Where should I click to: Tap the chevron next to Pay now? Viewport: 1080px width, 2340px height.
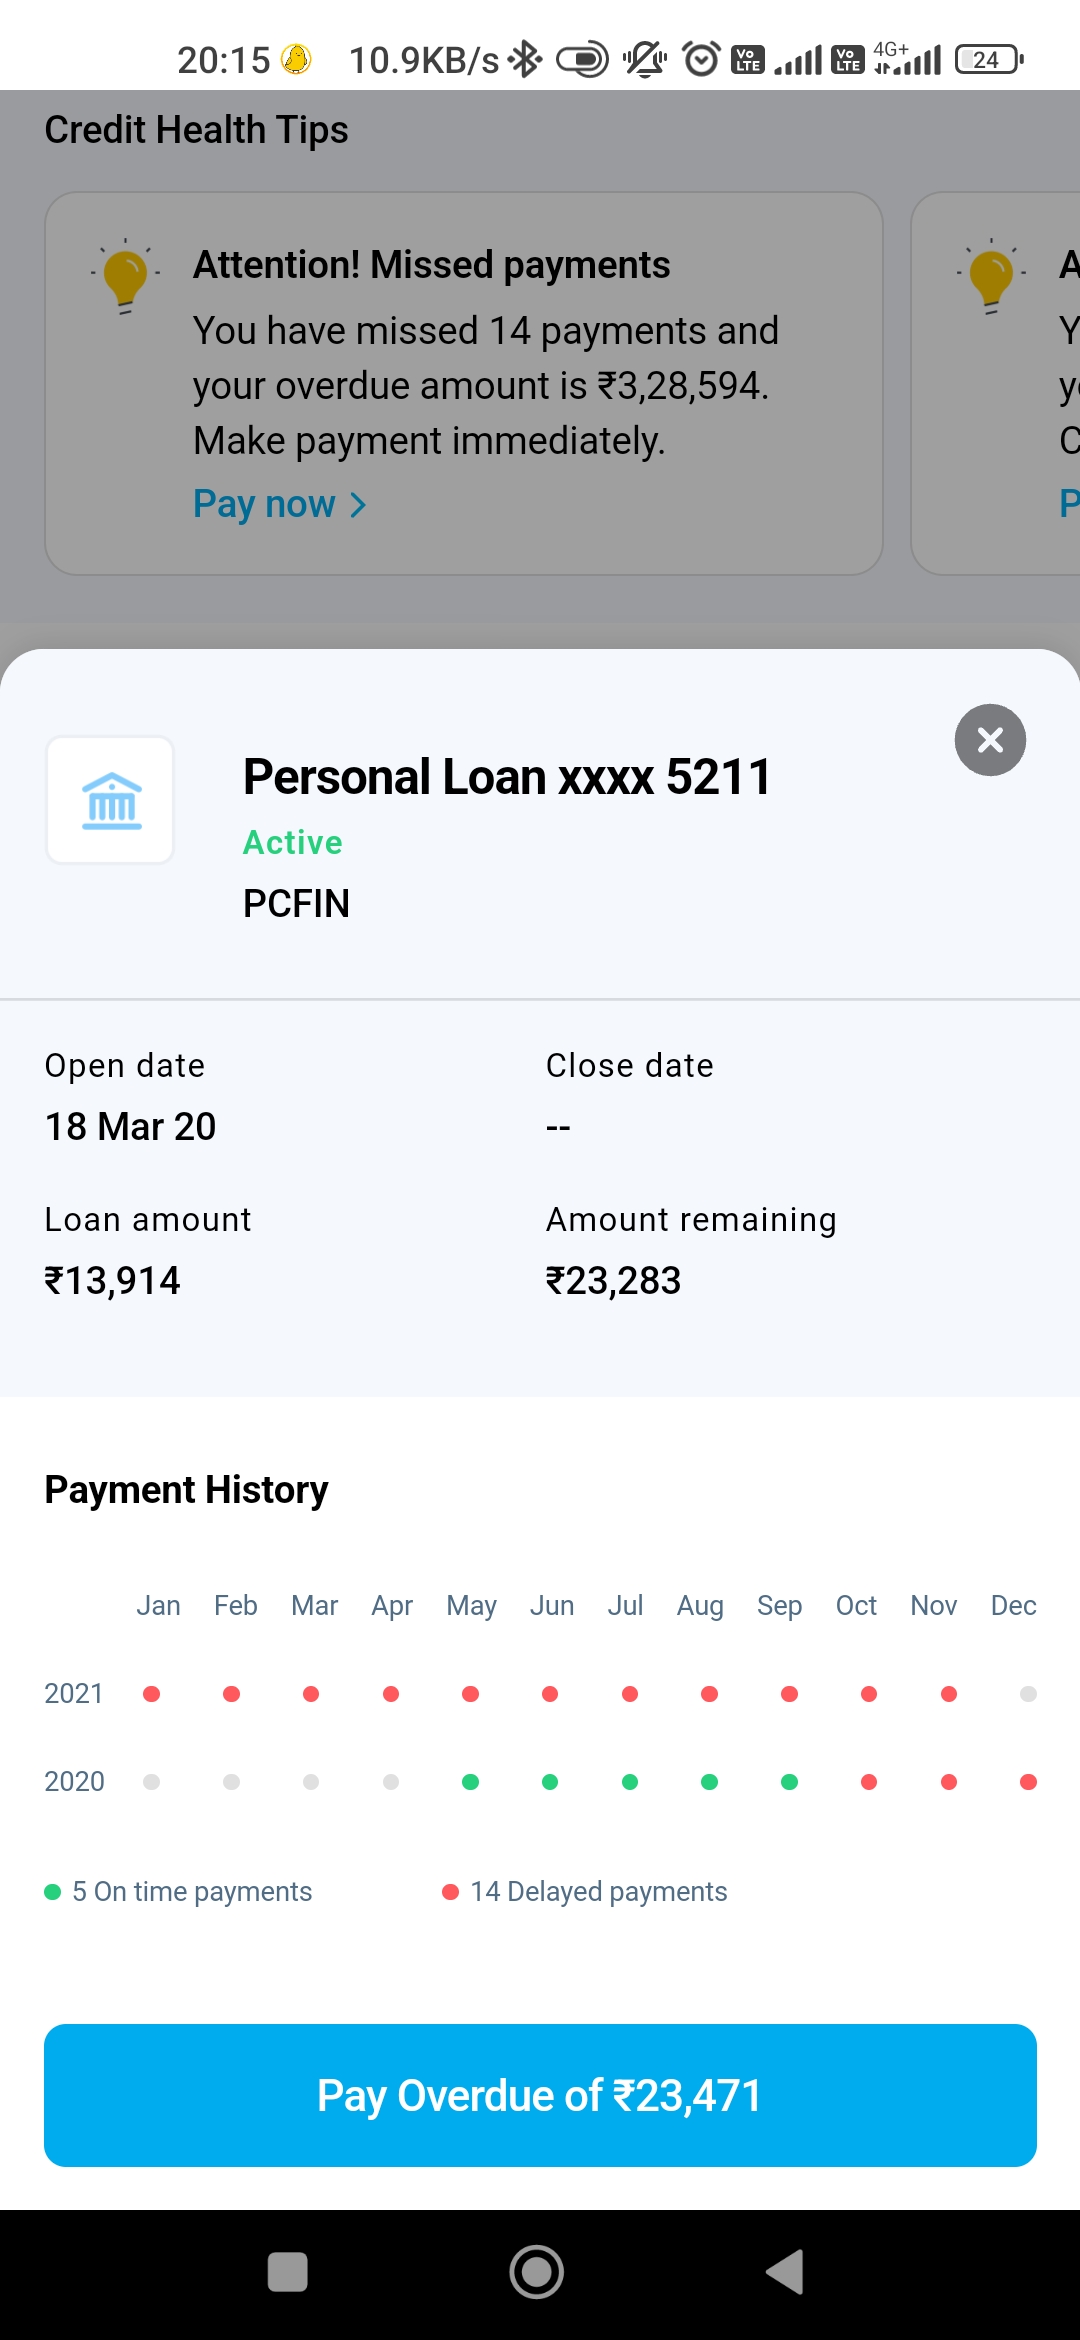[358, 505]
